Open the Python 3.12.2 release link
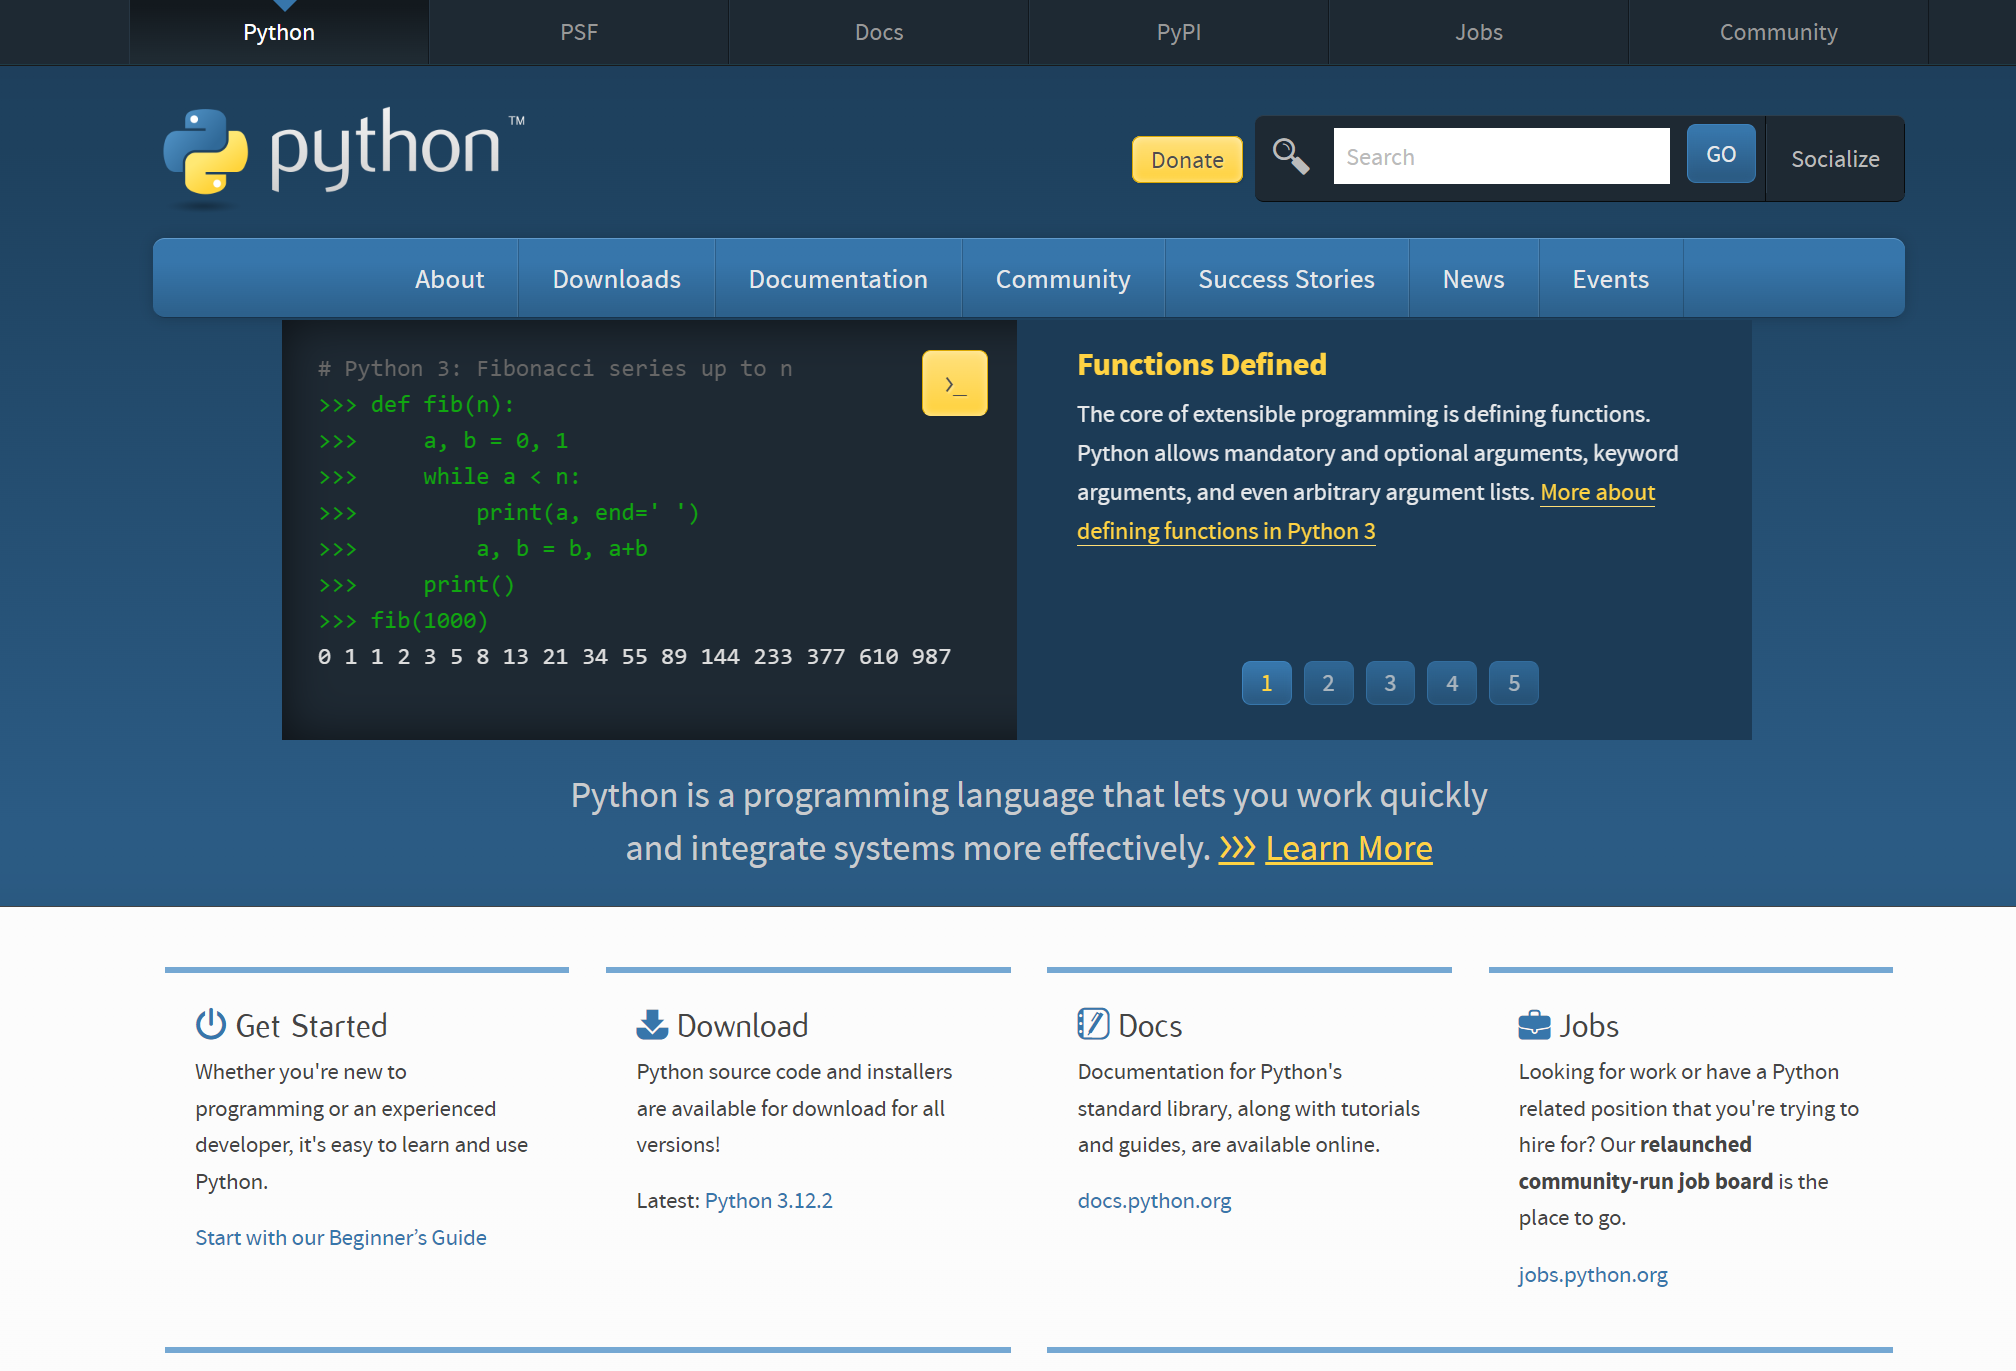Screen dimensions: 2016x1371 tap(768, 1200)
